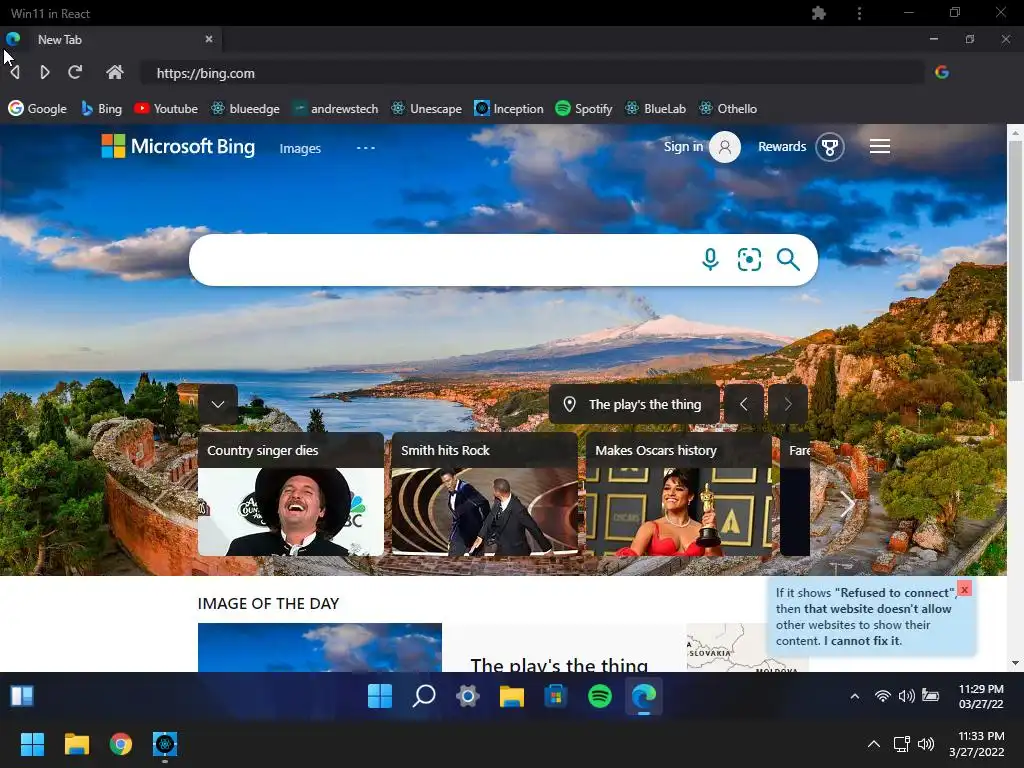Open the Wi-Fi icon in inner system tray
The width and height of the screenshot is (1024, 768).
(x=882, y=696)
